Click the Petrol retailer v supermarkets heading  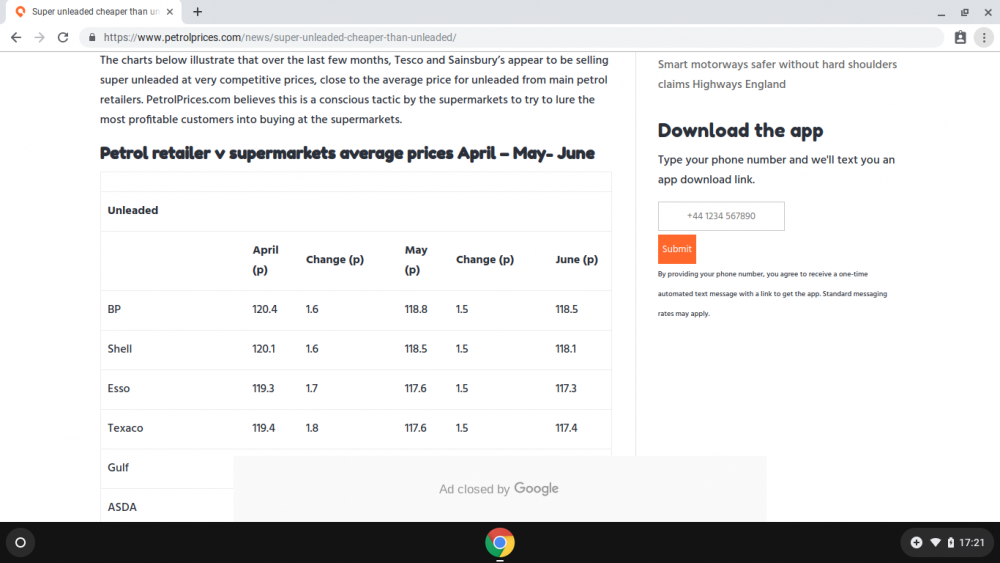click(x=347, y=153)
